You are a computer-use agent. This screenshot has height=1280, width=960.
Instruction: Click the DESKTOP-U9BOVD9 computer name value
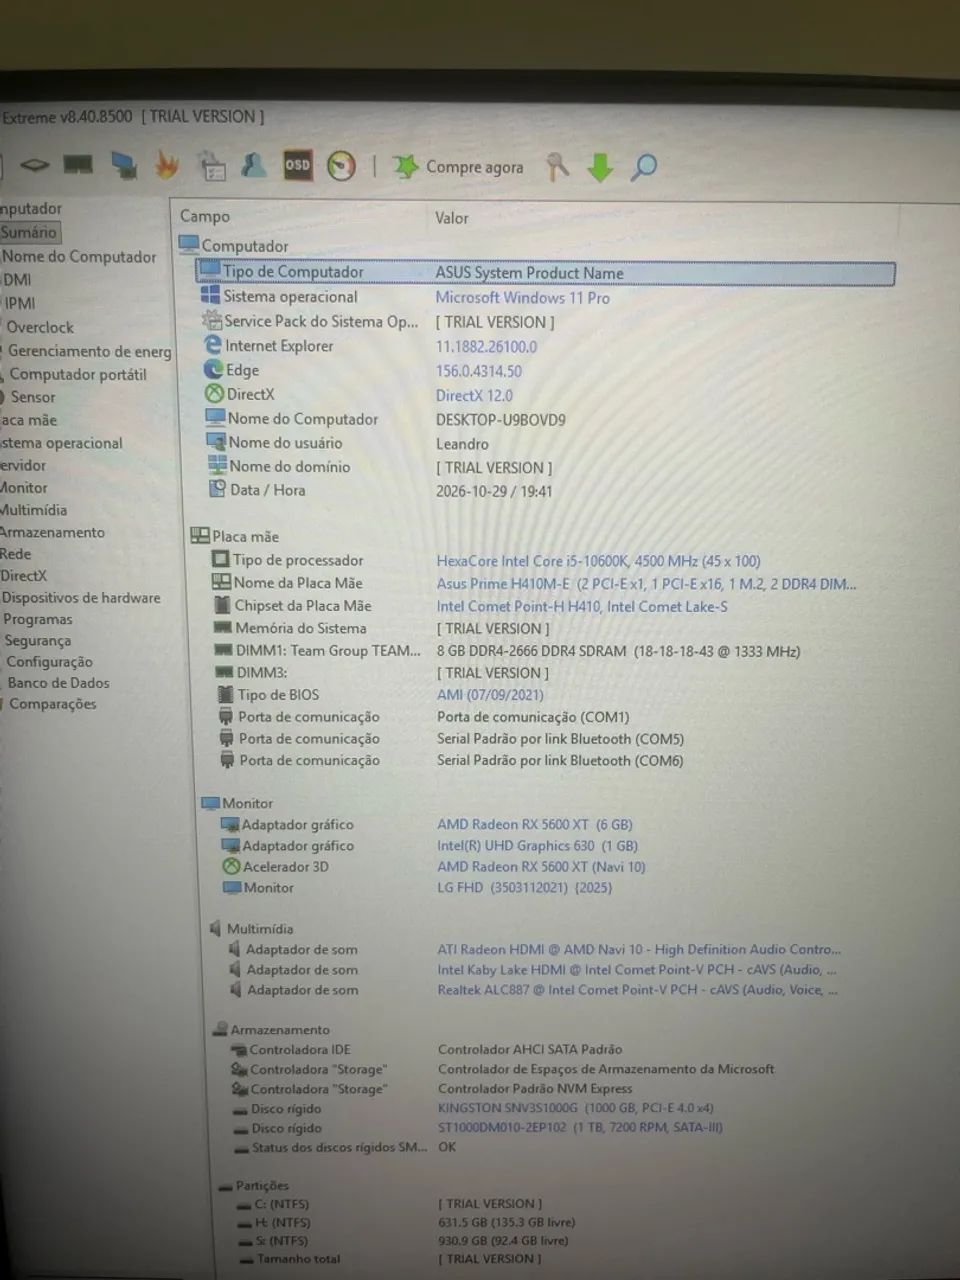click(x=501, y=420)
